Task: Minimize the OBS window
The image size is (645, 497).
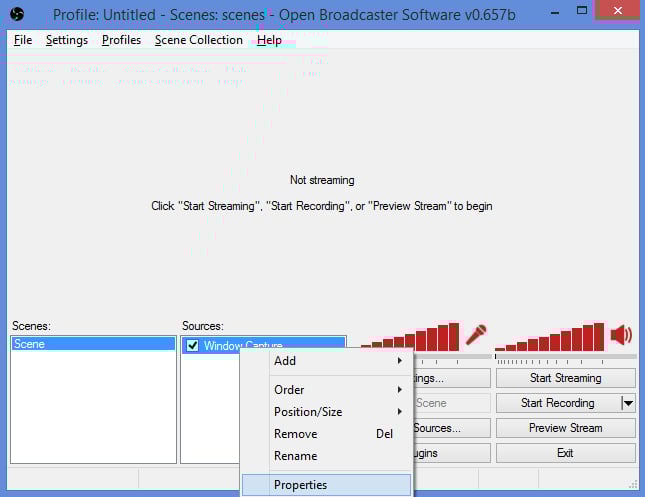Action: (555, 12)
